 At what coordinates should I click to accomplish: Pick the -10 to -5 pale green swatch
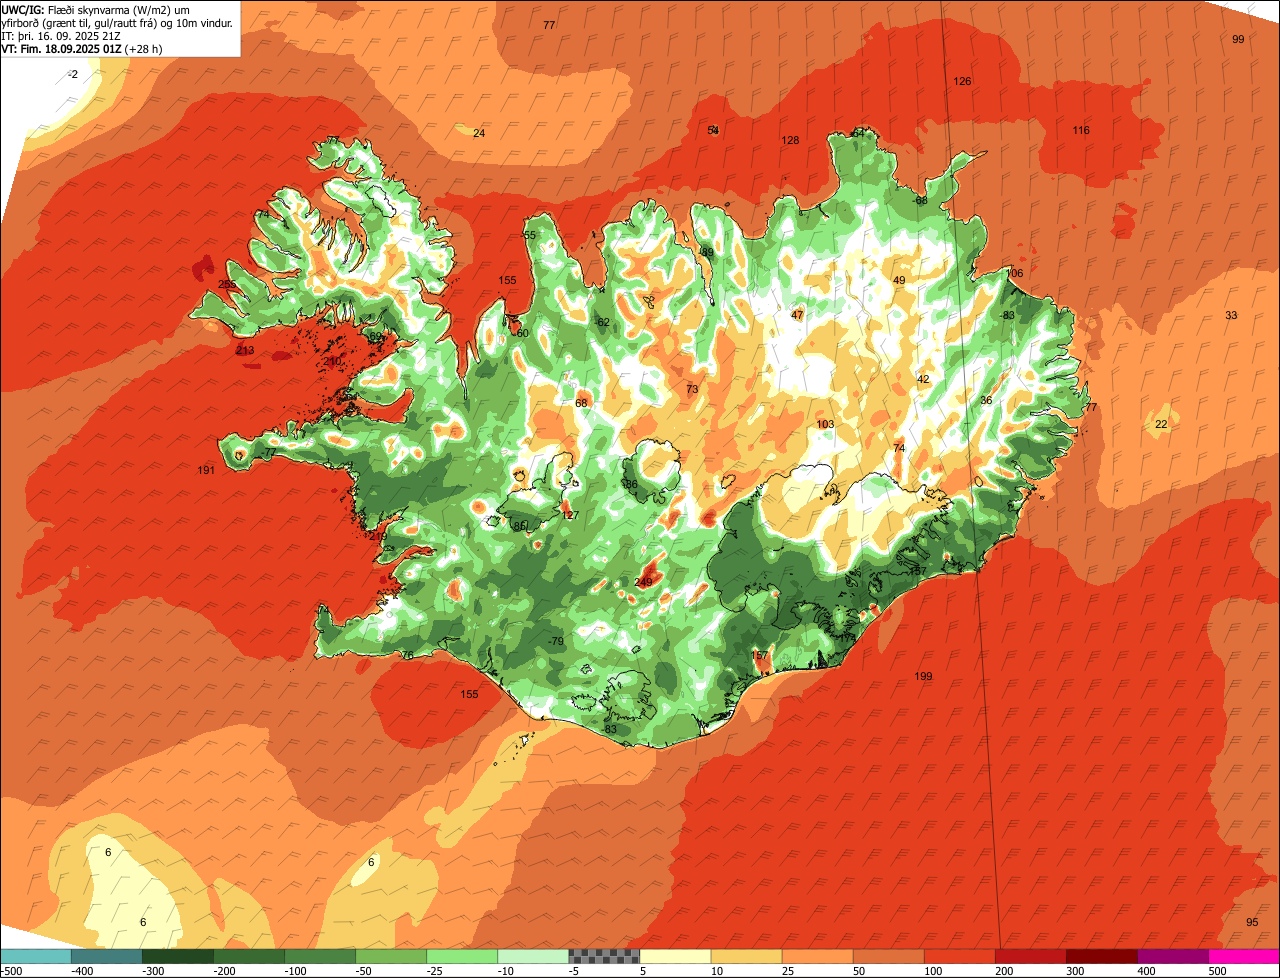click(x=533, y=956)
